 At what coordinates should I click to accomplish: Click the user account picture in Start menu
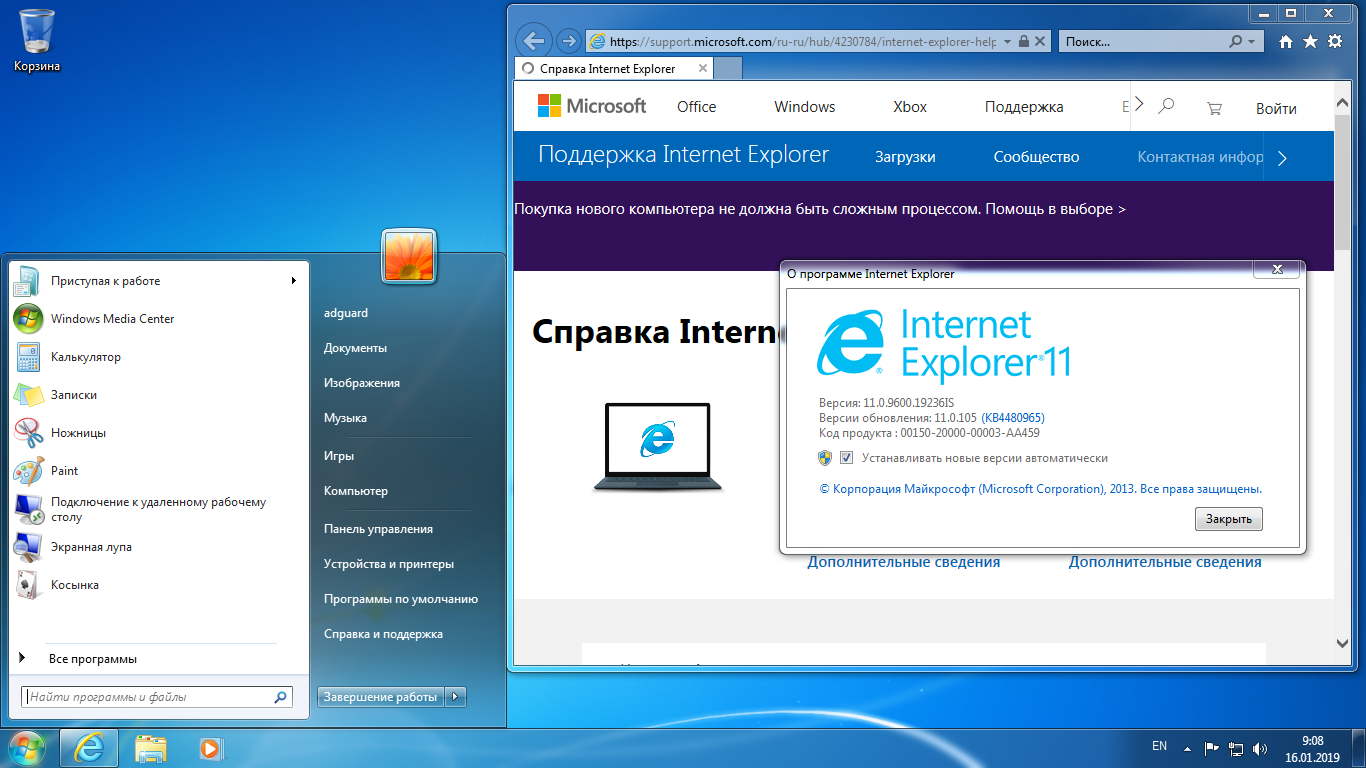click(x=409, y=256)
